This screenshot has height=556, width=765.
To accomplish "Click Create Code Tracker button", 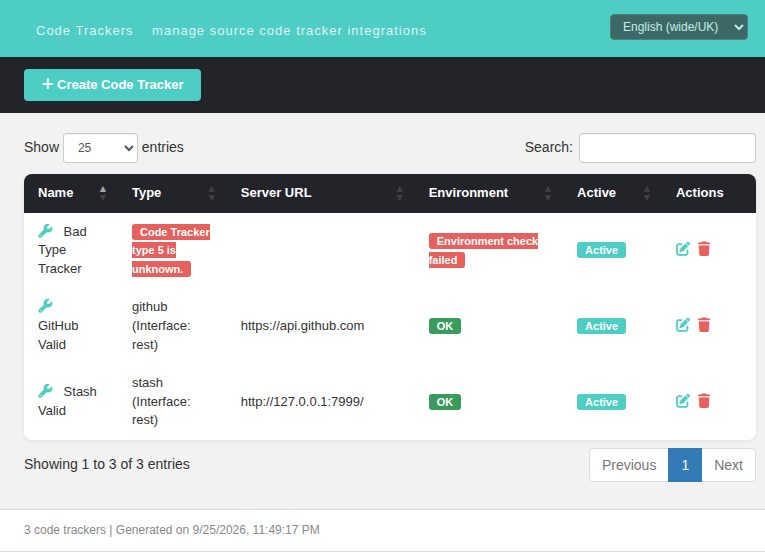I will pos(112,85).
